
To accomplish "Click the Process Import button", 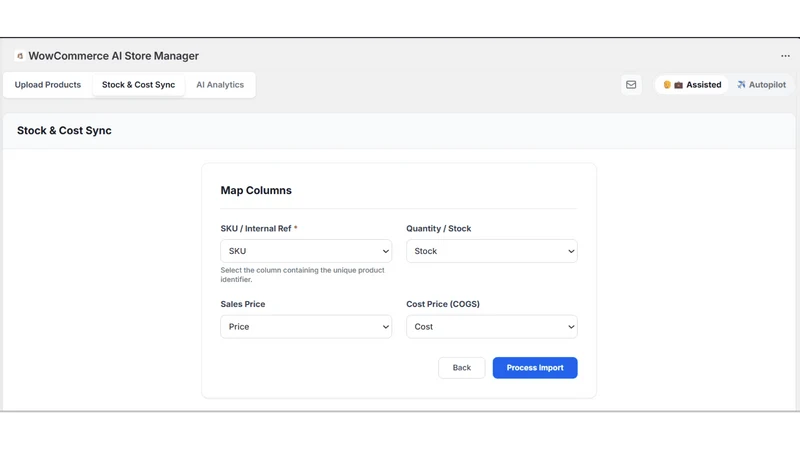I will pyautogui.click(x=535, y=368).
